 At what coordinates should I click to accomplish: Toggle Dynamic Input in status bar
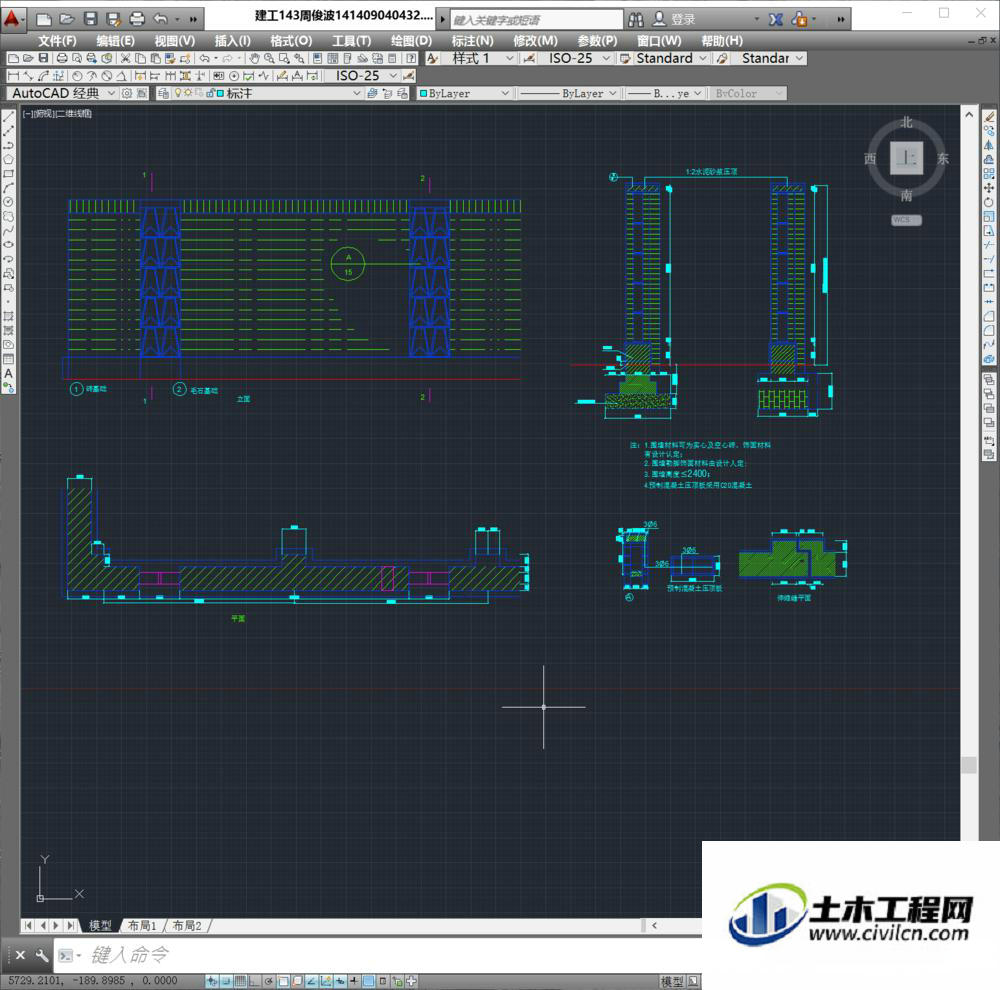coord(341,981)
